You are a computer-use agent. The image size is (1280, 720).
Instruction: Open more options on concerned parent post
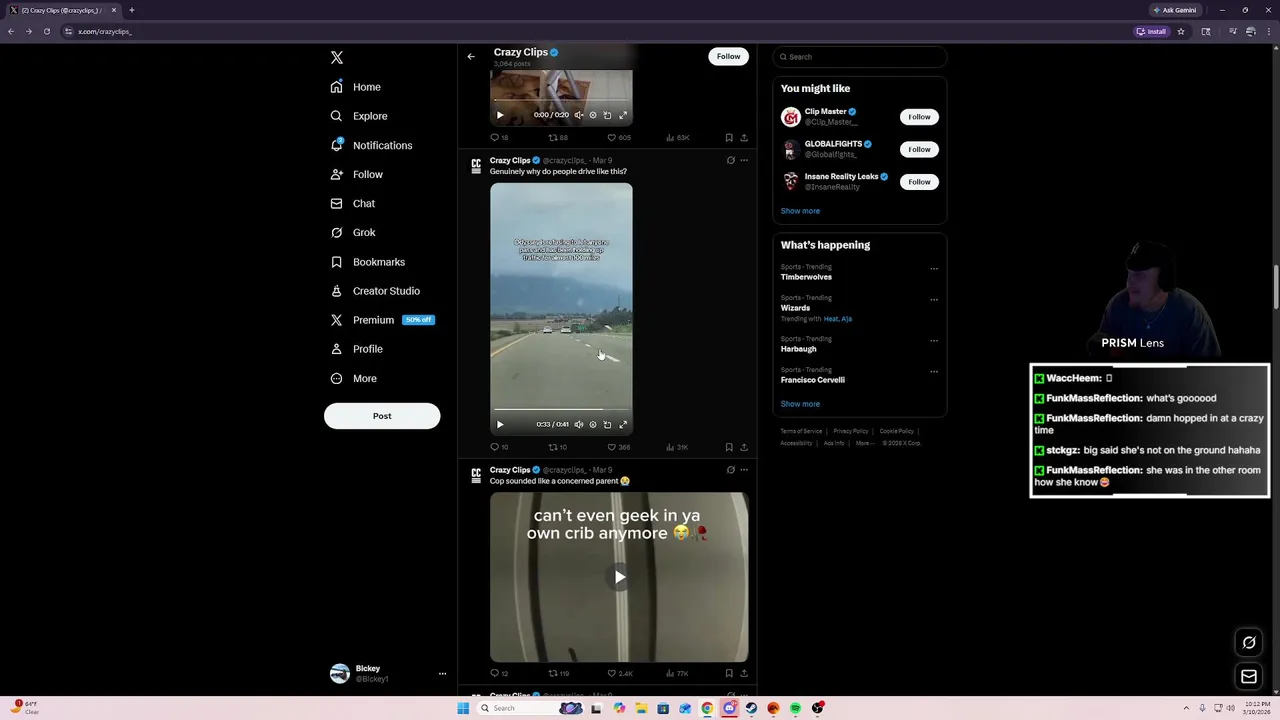coord(744,470)
